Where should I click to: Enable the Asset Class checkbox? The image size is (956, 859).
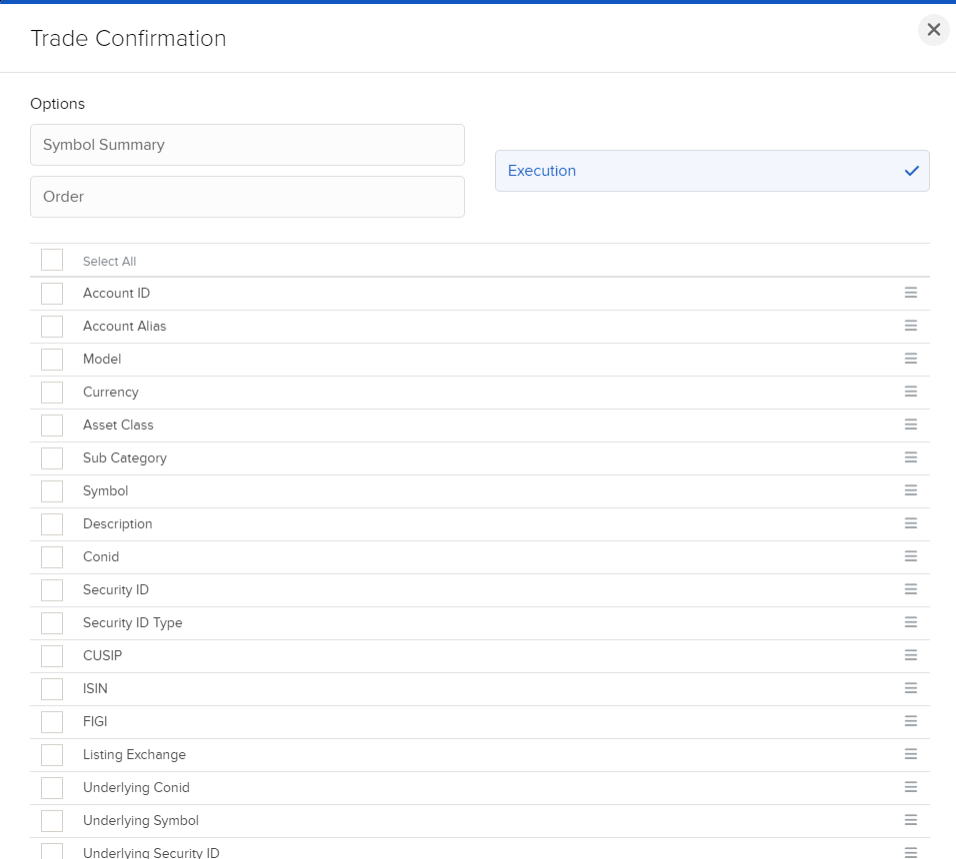click(x=52, y=425)
